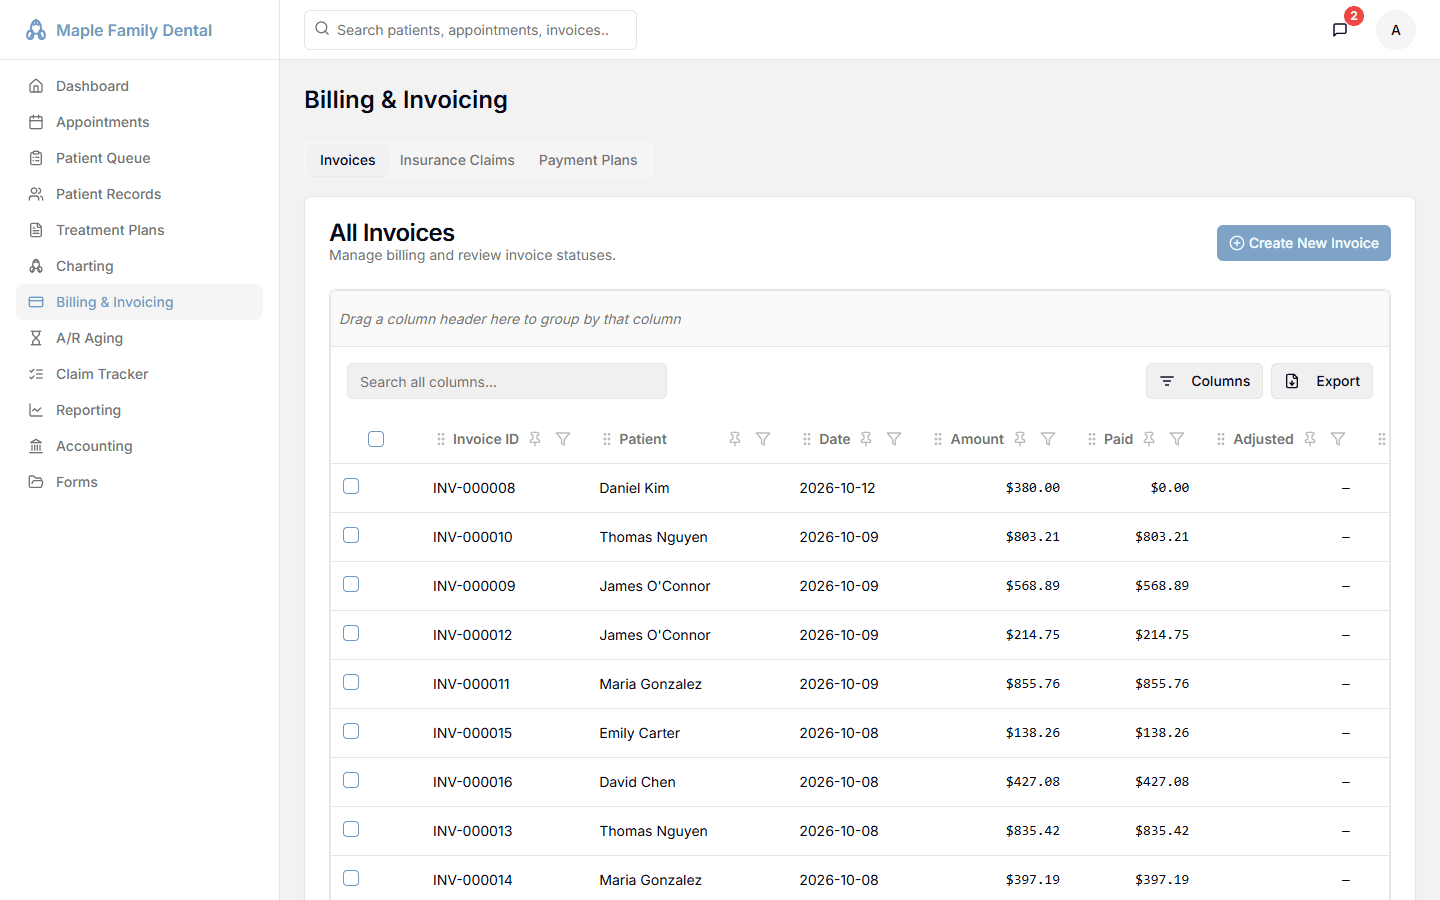The image size is (1440, 900).
Task: Click the Charting tooth icon
Action: 36,266
